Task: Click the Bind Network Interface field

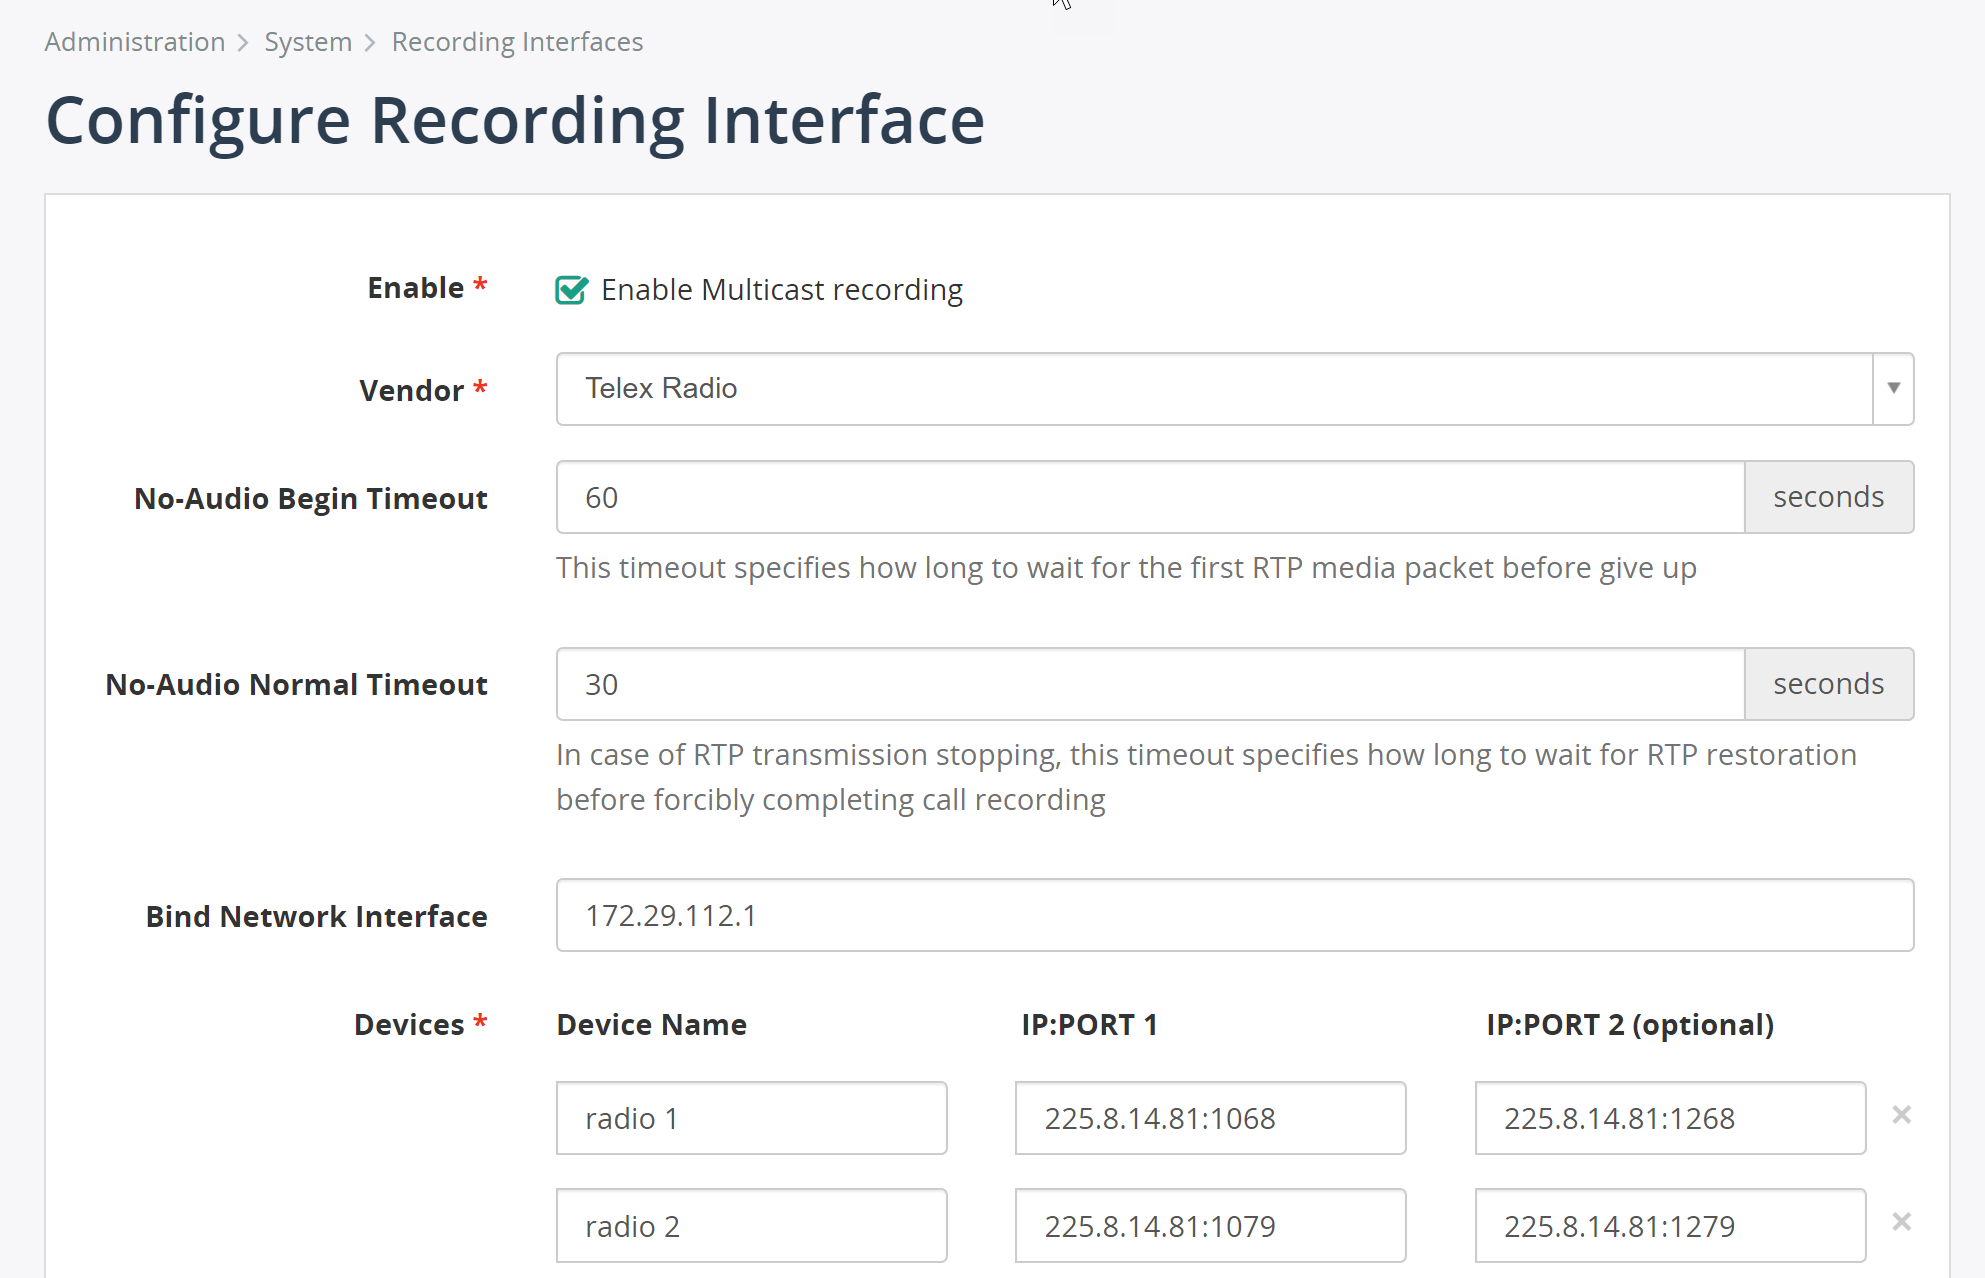Action: tap(1235, 915)
